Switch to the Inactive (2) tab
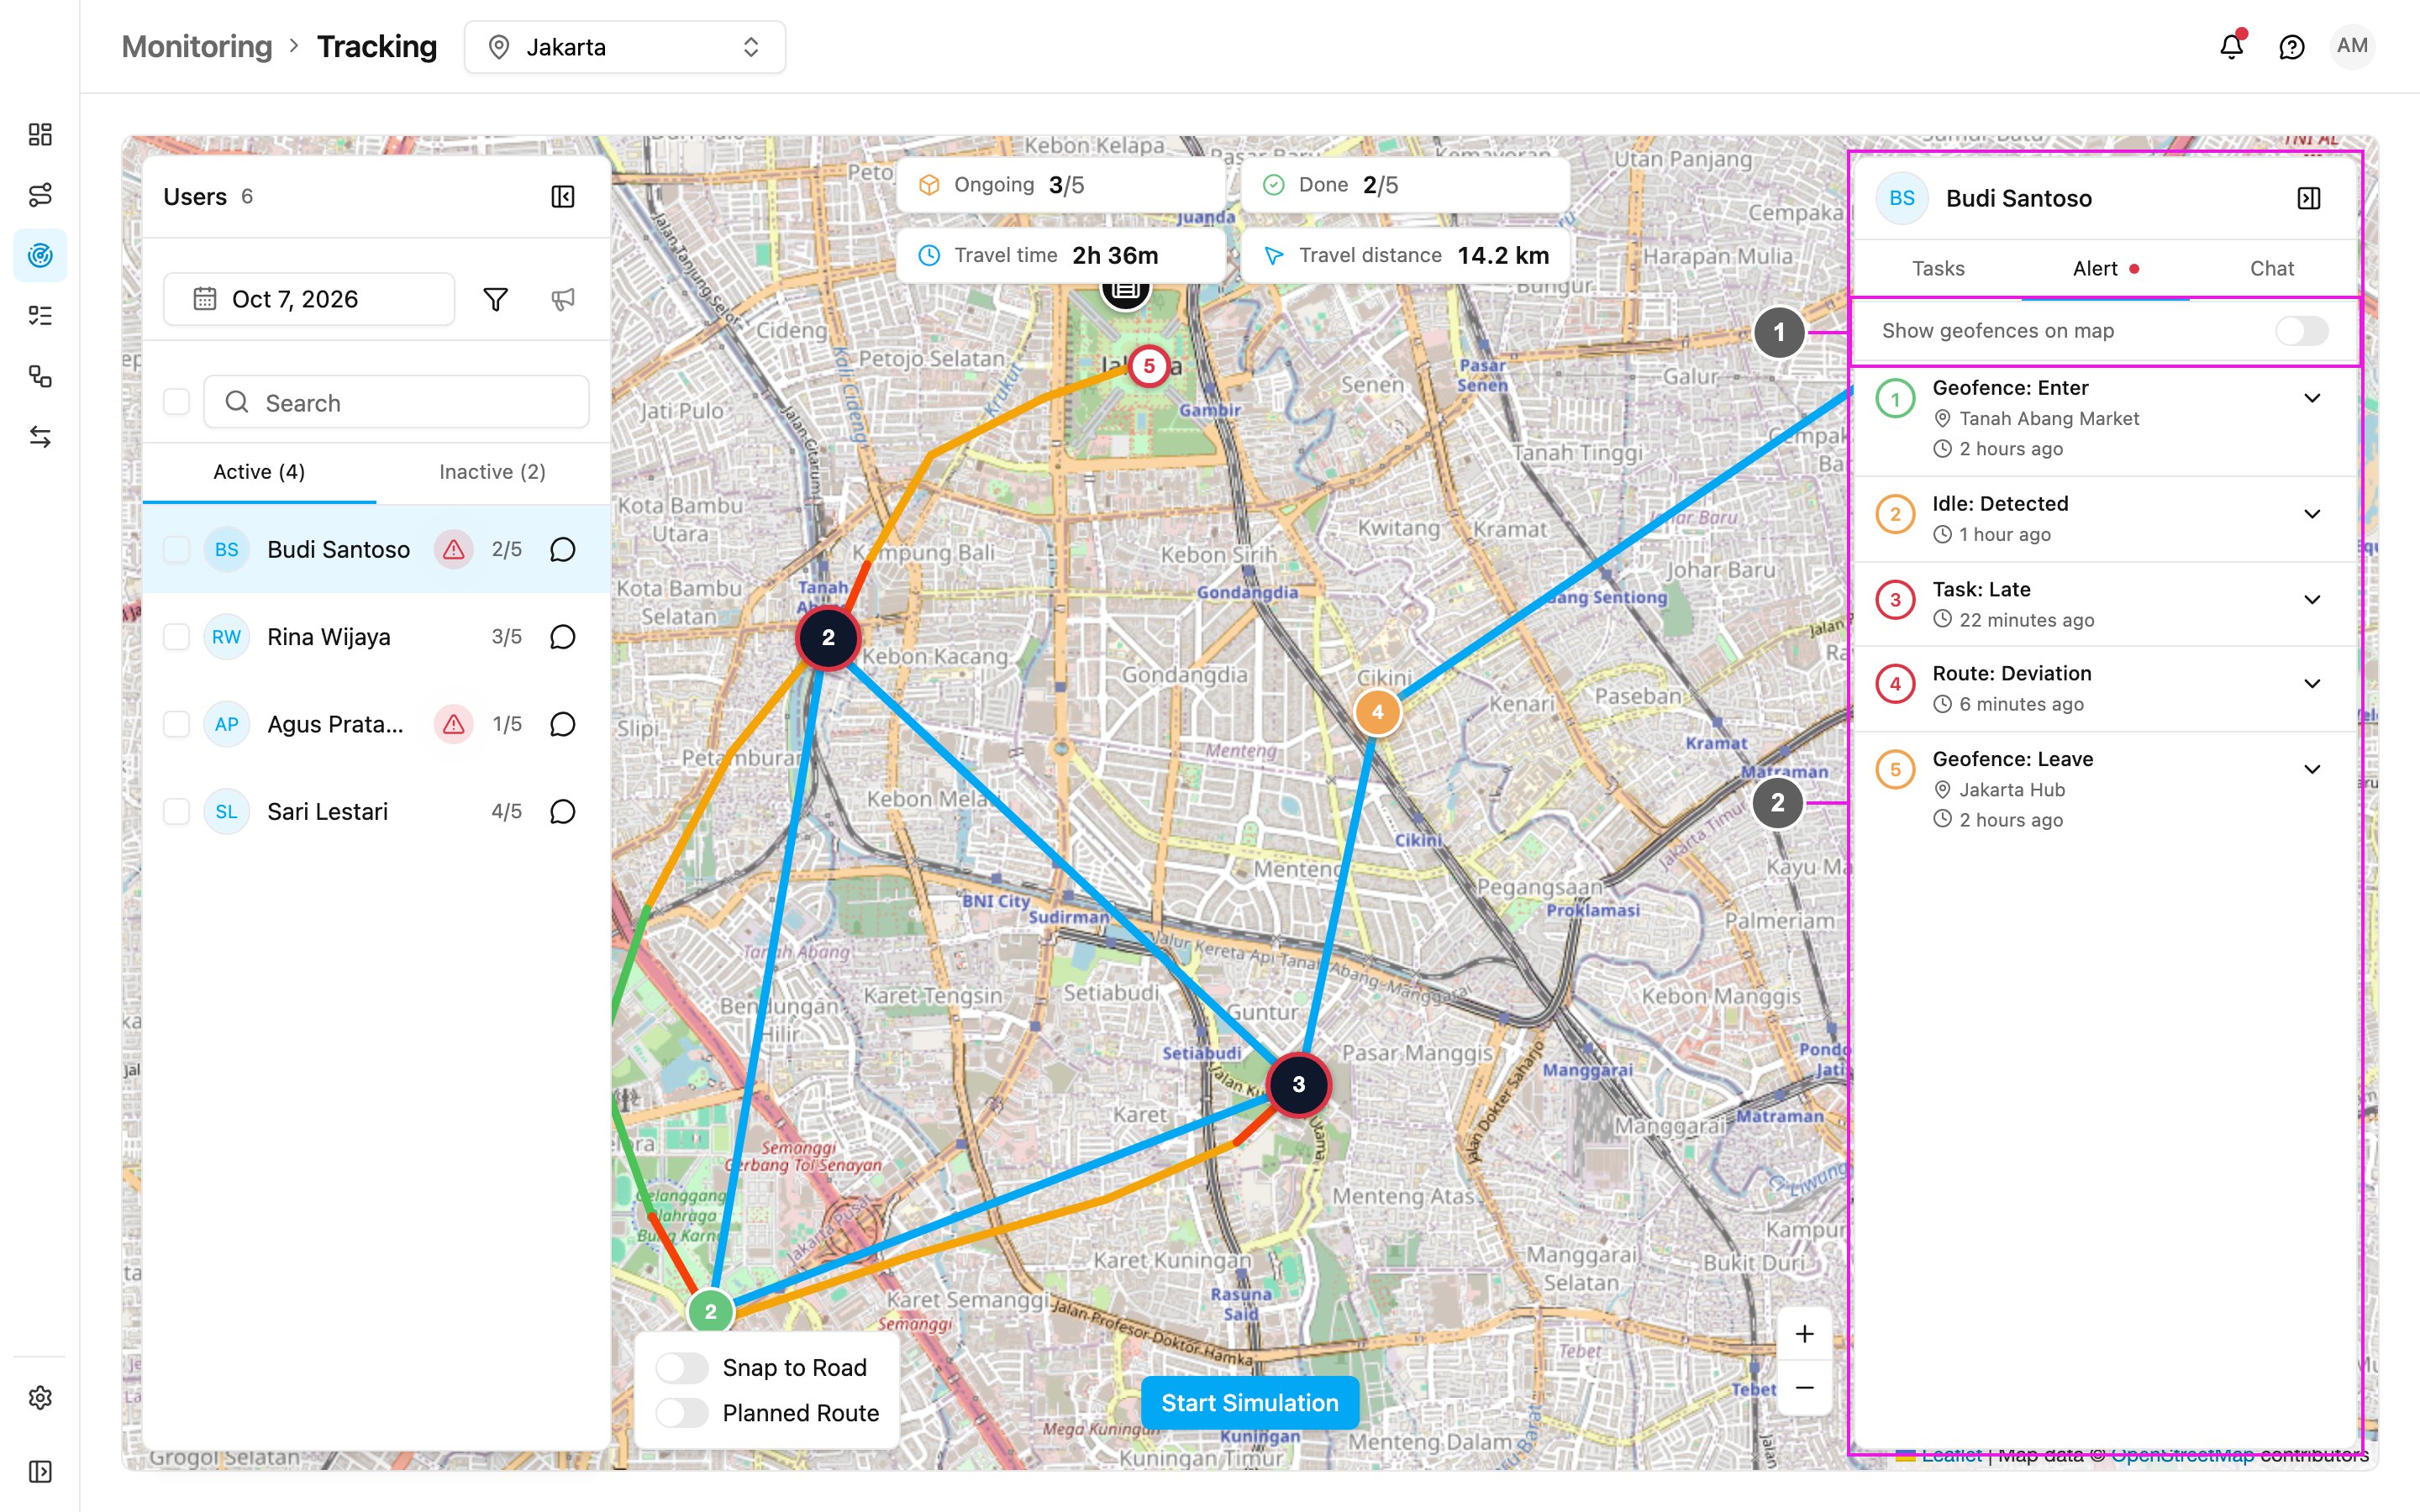2420x1512 pixels. [x=492, y=472]
